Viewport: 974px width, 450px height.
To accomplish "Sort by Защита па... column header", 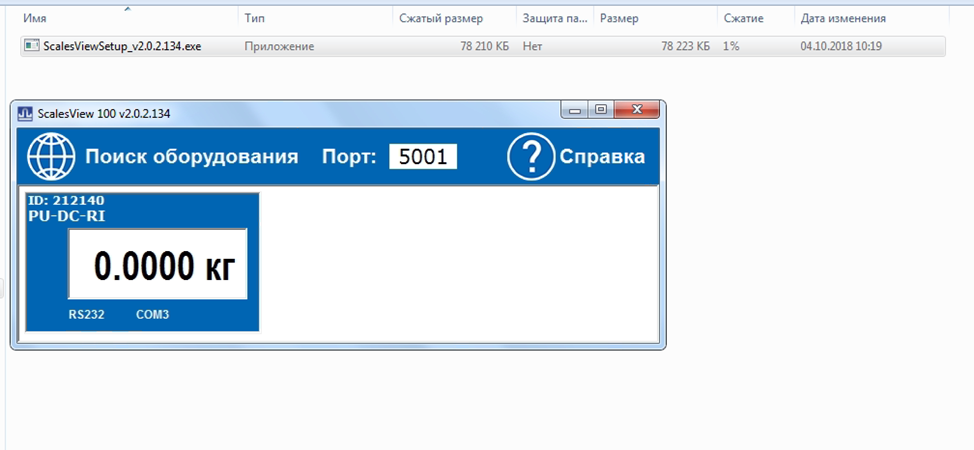I will (x=555, y=19).
